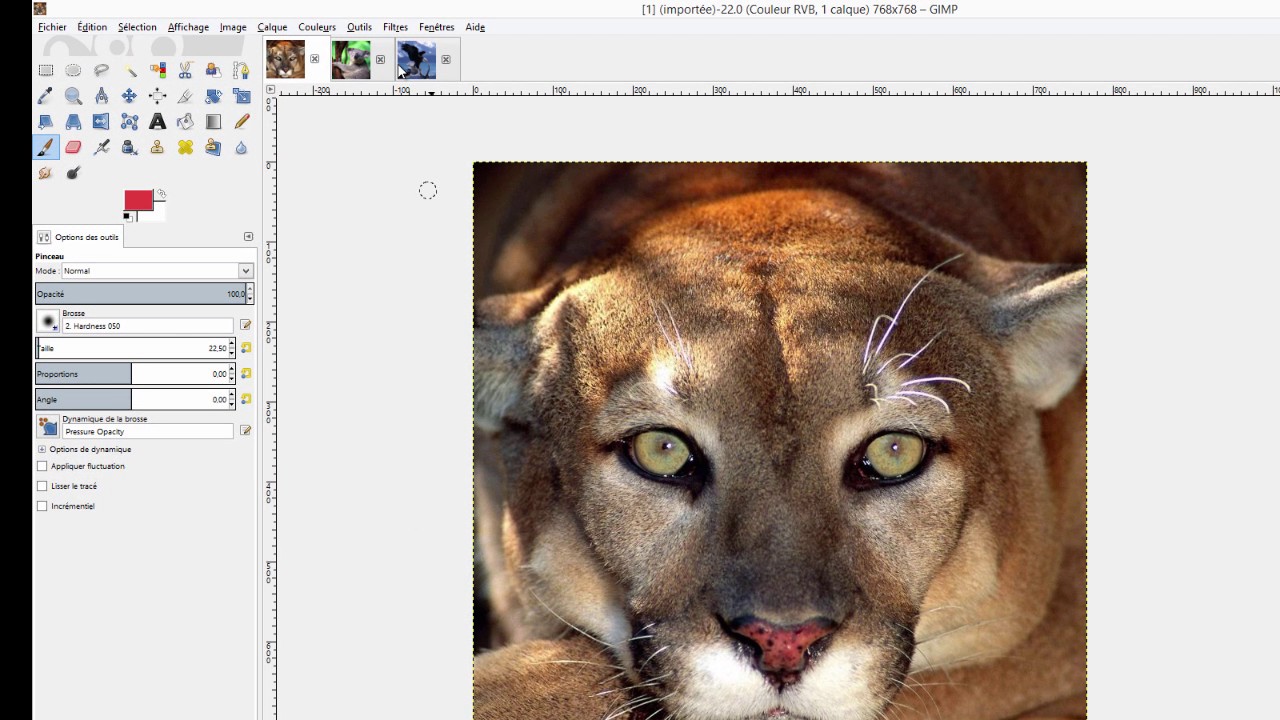Click the active Paintbrush tool
1280x720 pixels.
(45, 148)
